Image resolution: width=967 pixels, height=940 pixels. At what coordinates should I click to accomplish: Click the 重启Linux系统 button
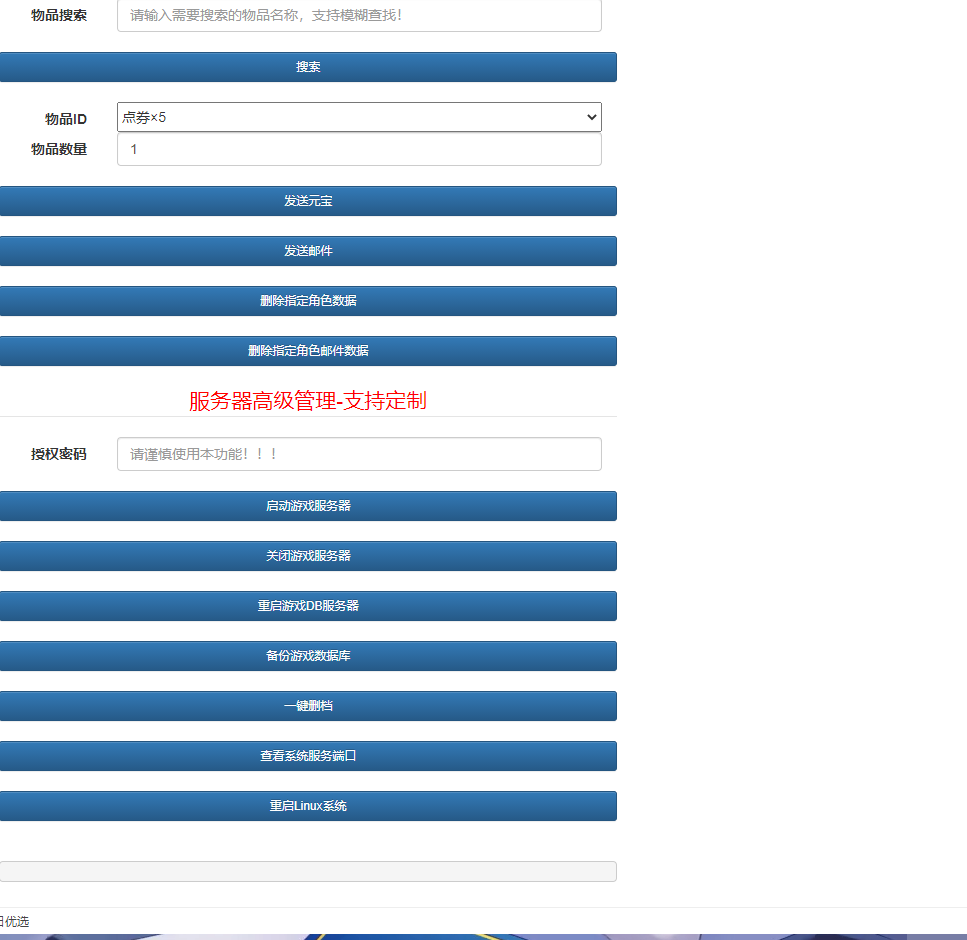308,806
